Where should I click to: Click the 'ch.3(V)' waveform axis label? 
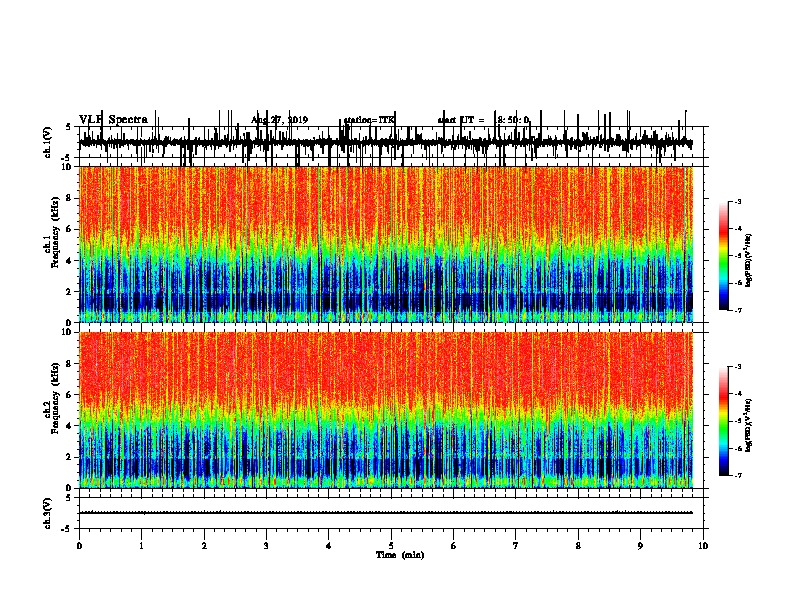[x=47, y=513]
